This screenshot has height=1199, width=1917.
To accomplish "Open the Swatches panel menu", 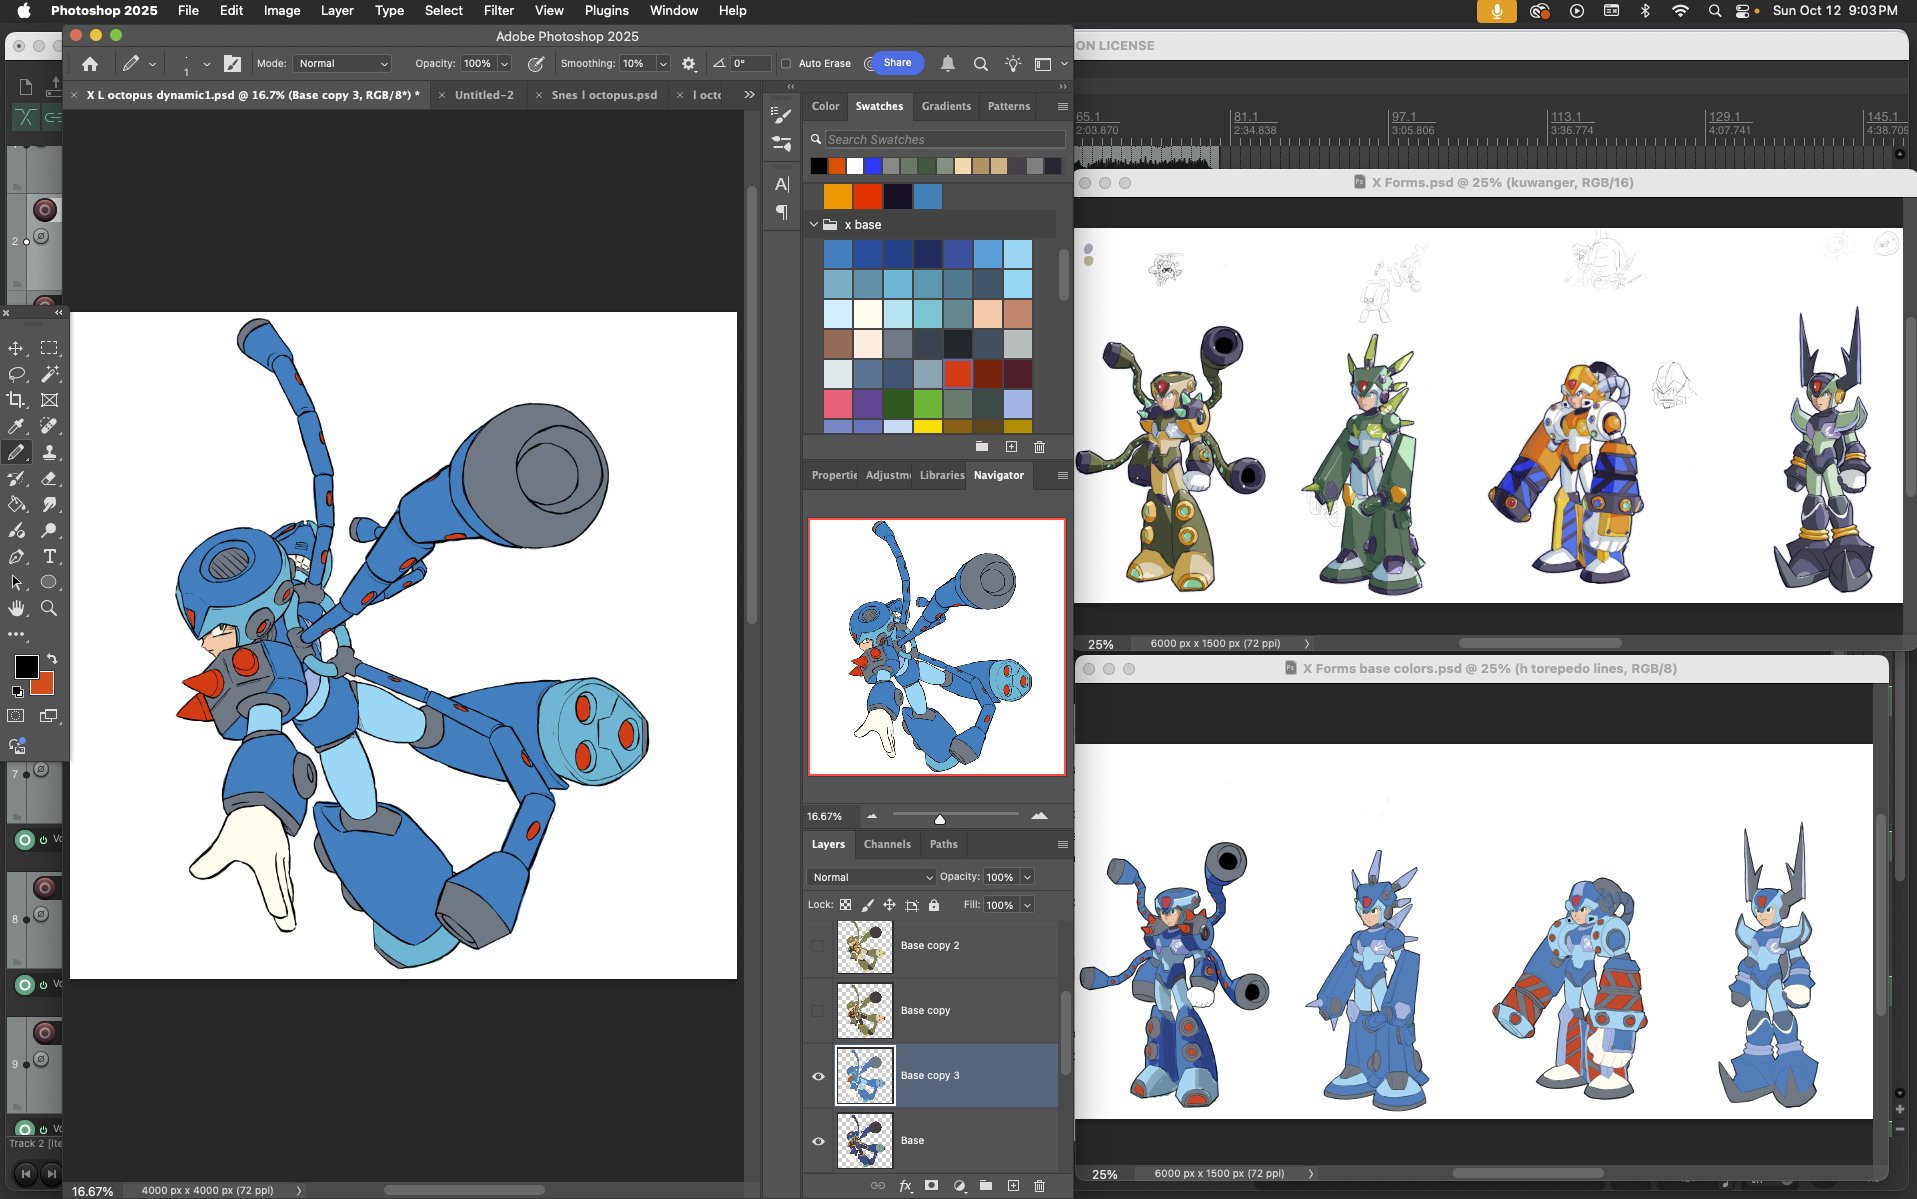I will 1062,106.
